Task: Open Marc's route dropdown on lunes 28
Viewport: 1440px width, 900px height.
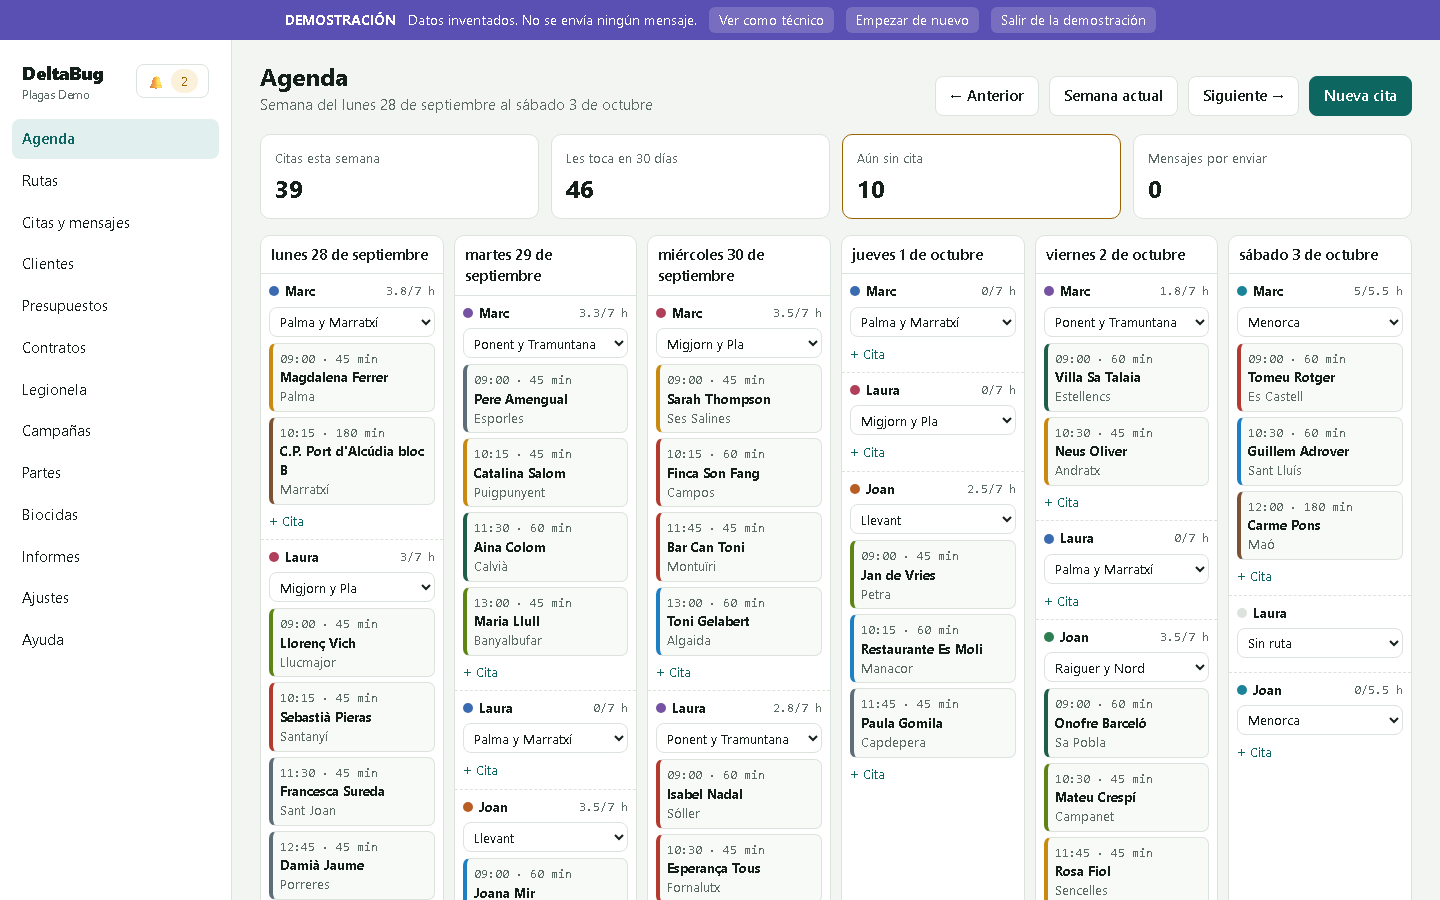Action: coord(352,322)
